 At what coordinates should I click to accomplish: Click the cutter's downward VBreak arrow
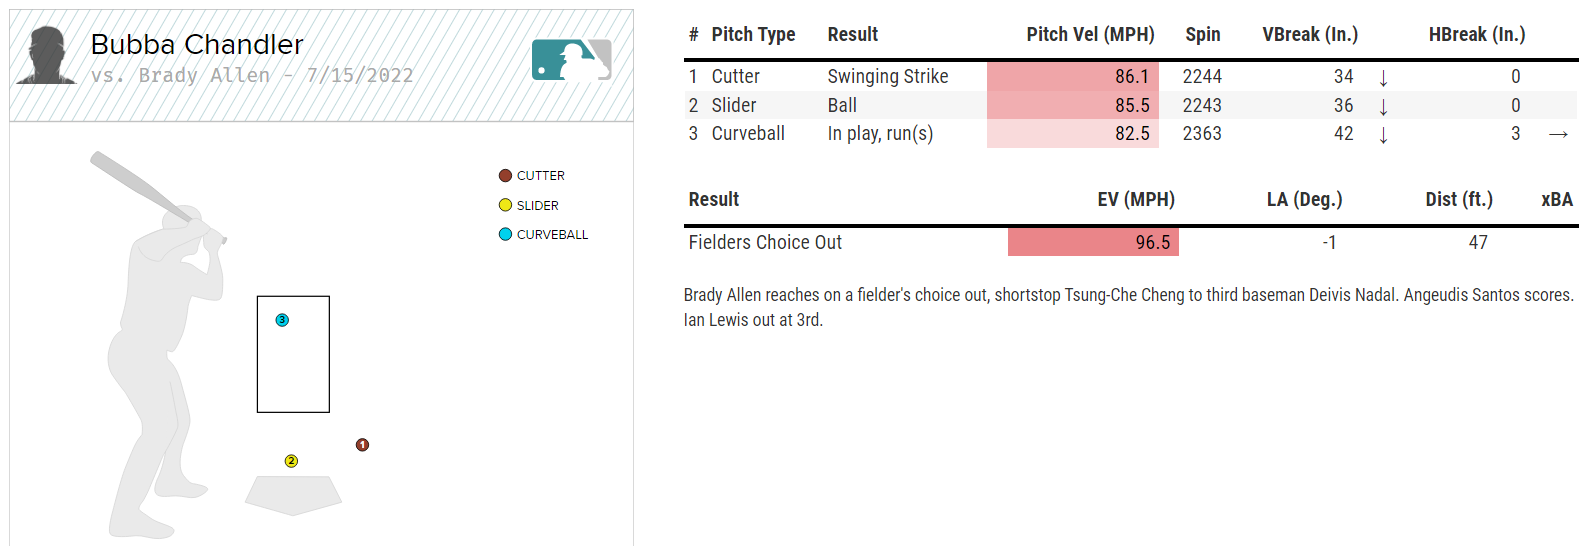[x=1383, y=78]
